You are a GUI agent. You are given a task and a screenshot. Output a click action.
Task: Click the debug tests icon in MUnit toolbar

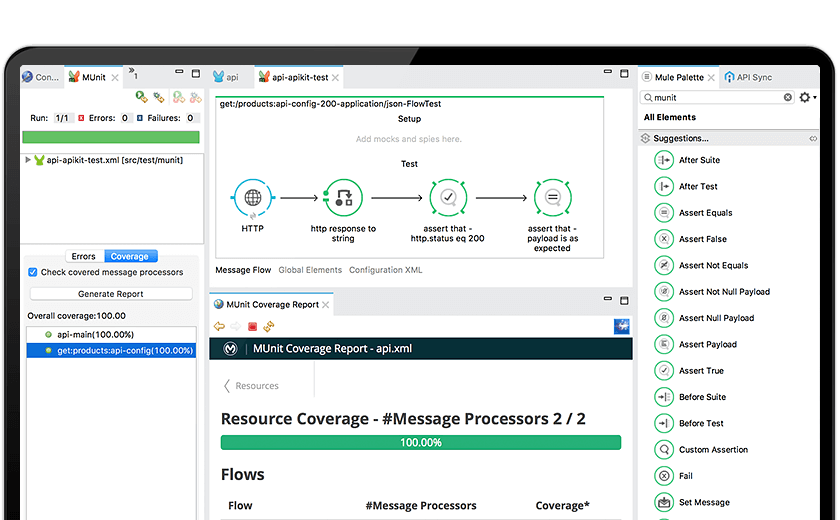coord(159,97)
